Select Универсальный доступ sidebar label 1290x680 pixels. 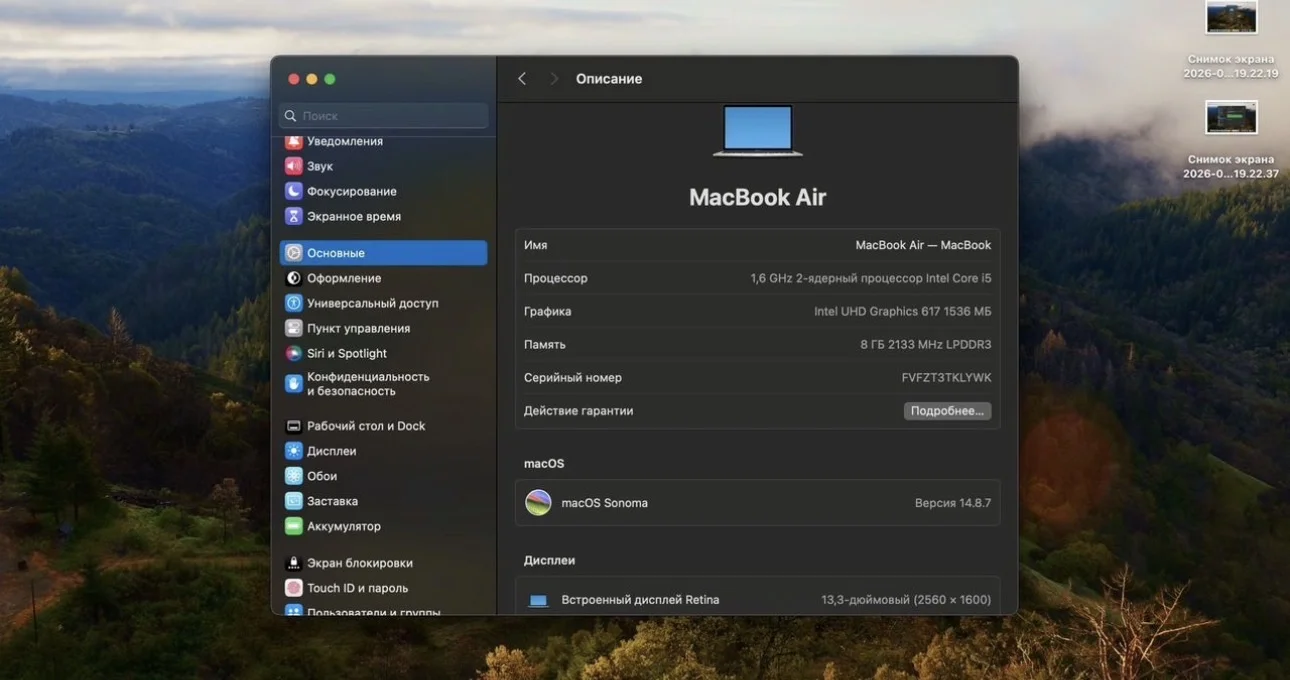tap(373, 303)
